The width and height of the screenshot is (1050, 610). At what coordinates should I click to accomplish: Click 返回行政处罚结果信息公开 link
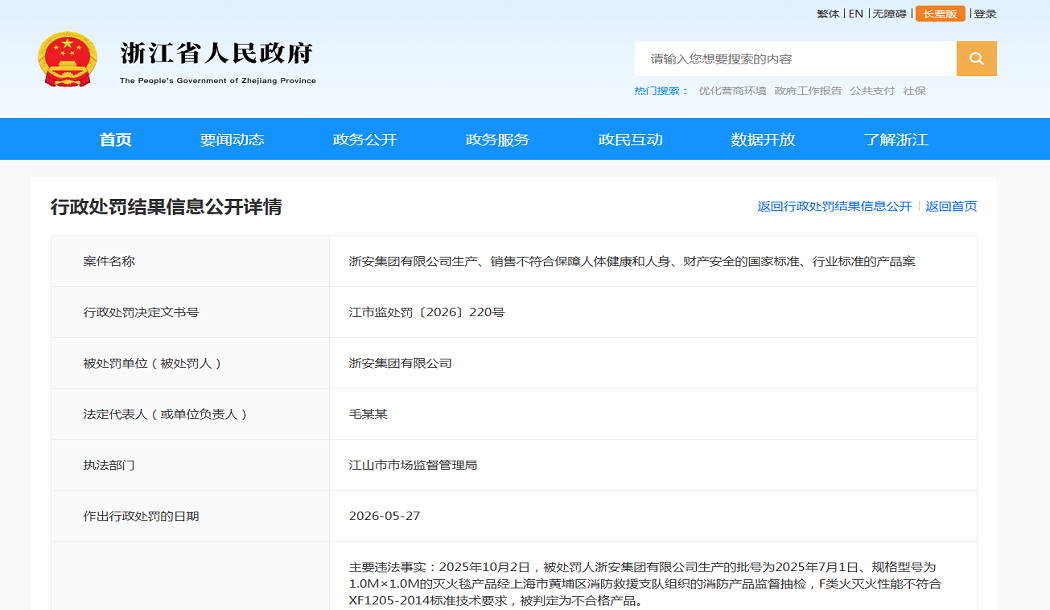pyautogui.click(x=834, y=206)
